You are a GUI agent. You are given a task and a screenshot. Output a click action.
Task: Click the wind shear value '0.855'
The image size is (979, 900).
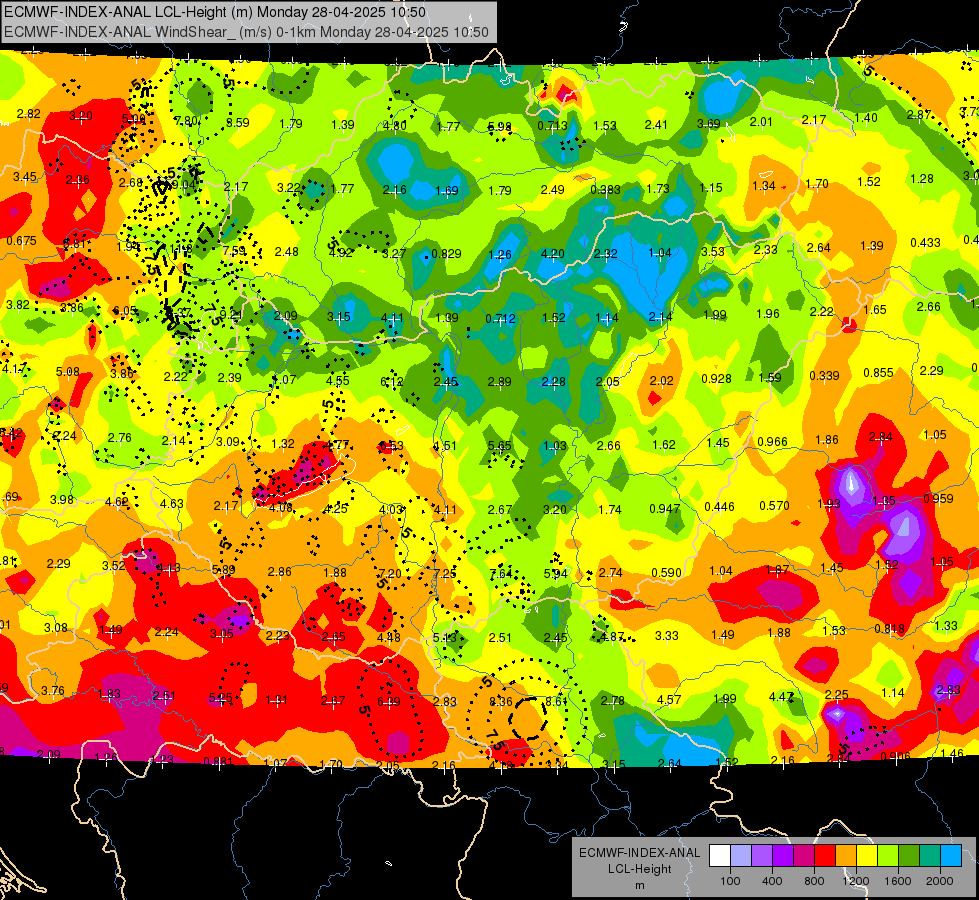click(x=878, y=373)
